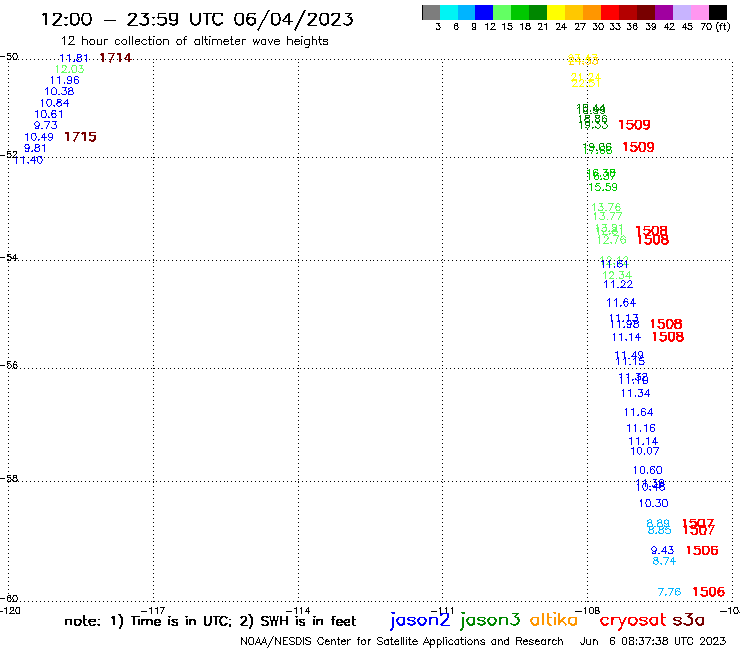
Task: Select the red time 1508 beside 11.14
Action: pos(668,337)
